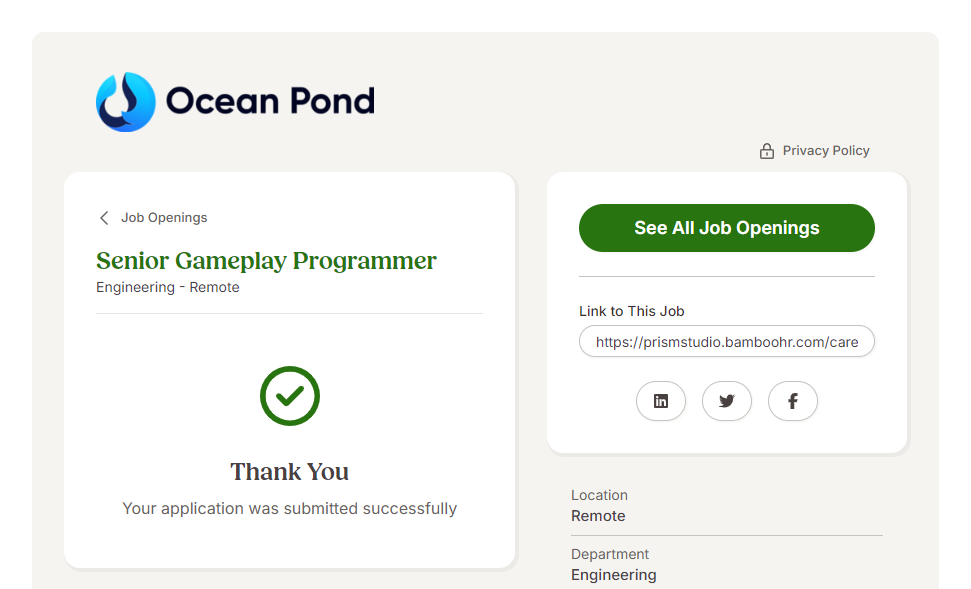Click the Privacy Policy lock icon
The width and height of the screenshot is (971, 589).
pyautogui.click(x=767, y=151)
